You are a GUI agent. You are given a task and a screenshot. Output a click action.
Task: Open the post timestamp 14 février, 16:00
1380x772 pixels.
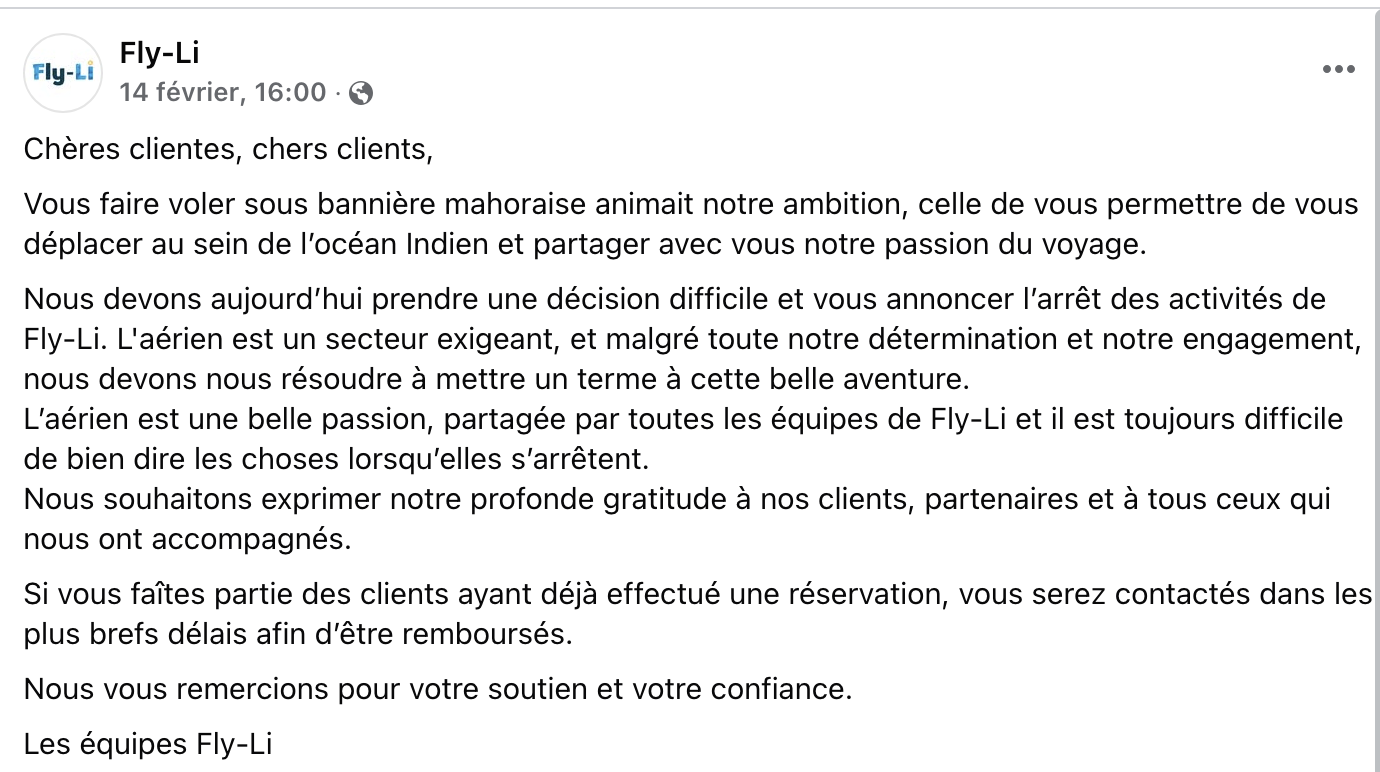point(223,93)
